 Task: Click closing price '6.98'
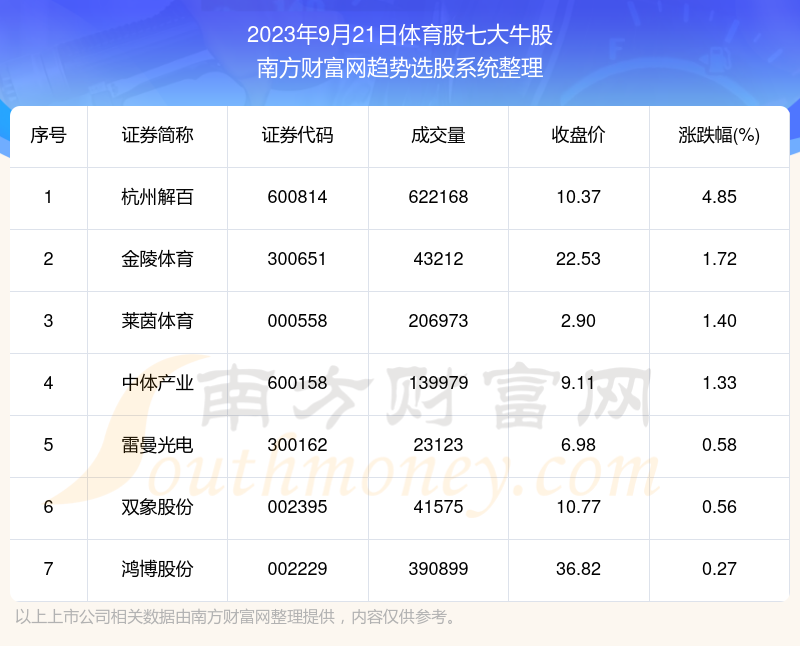point(579,445)
